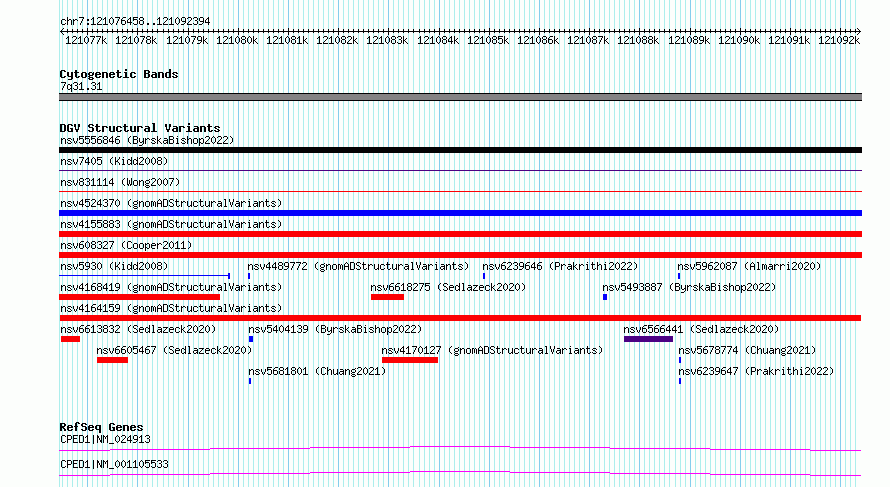Click the red nsv608327 variant bar
The width and height of the screenshot is (890, 487).
[460, 255]
